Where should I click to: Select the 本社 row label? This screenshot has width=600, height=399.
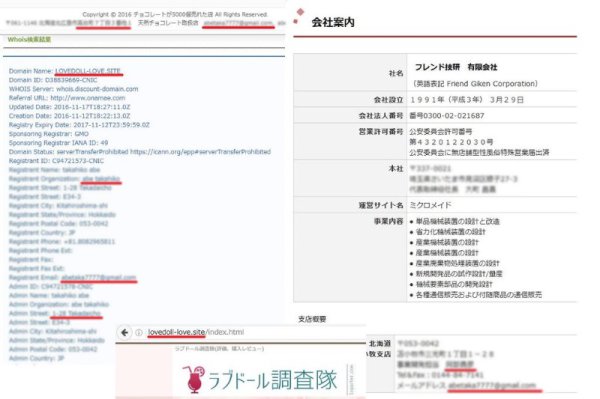(396, 169)
